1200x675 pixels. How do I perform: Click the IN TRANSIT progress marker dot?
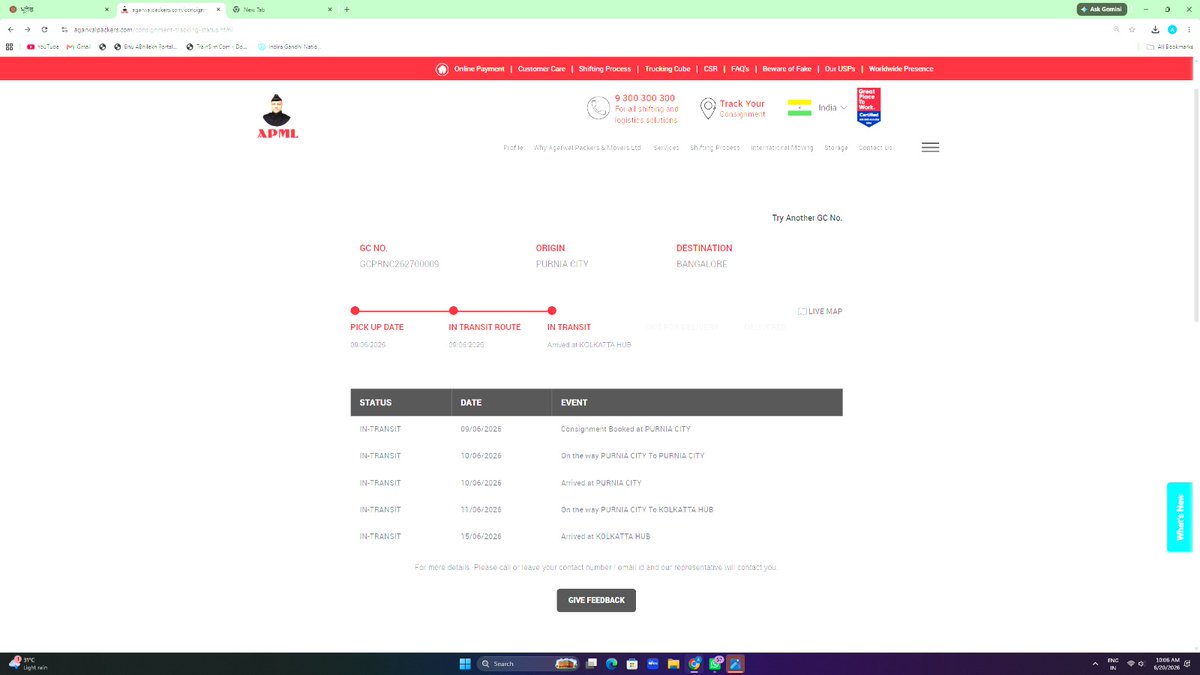[552, 311]
